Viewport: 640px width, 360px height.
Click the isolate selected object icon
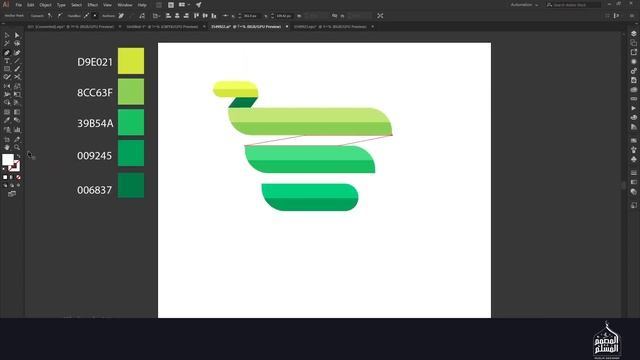pyautogui.click(x=380, y=16)
